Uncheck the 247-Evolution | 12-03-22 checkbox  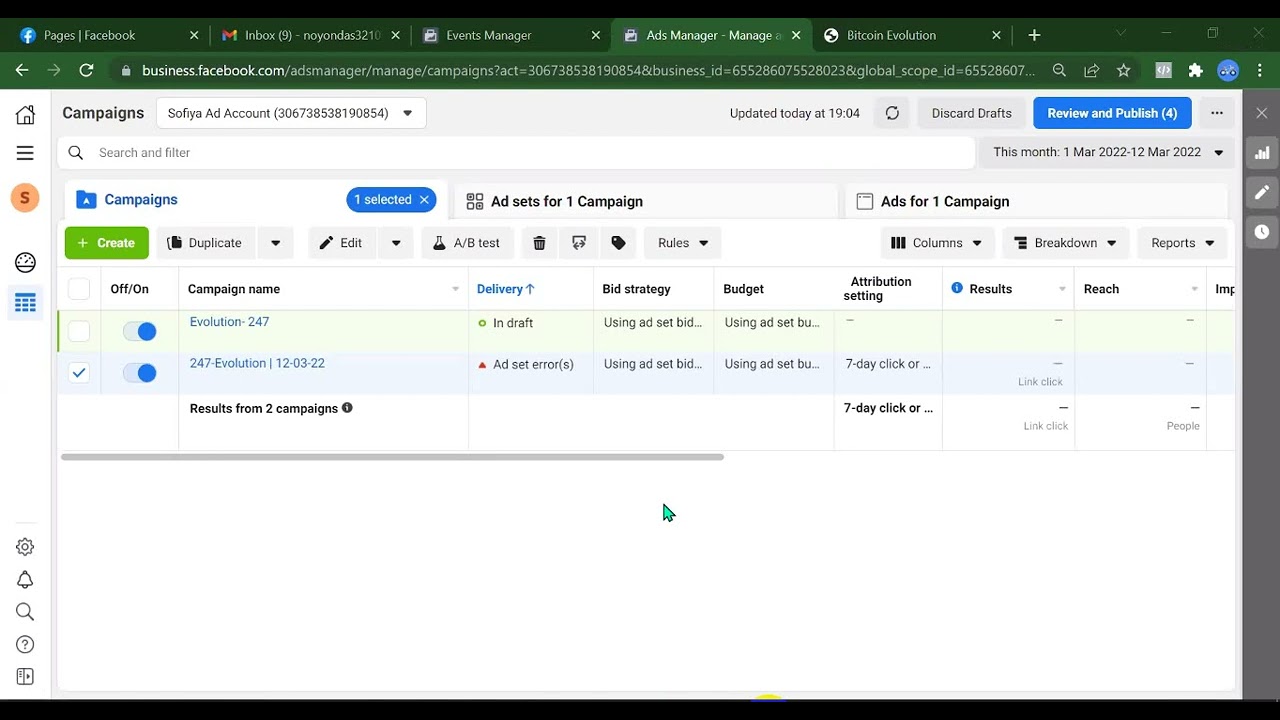(79, 373)
